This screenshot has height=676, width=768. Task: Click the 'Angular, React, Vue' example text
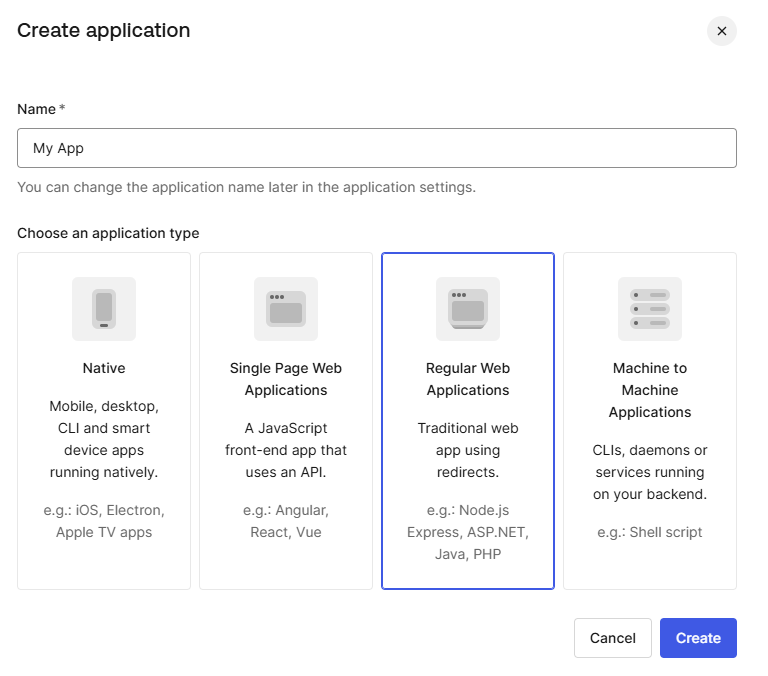pos(286,521)
